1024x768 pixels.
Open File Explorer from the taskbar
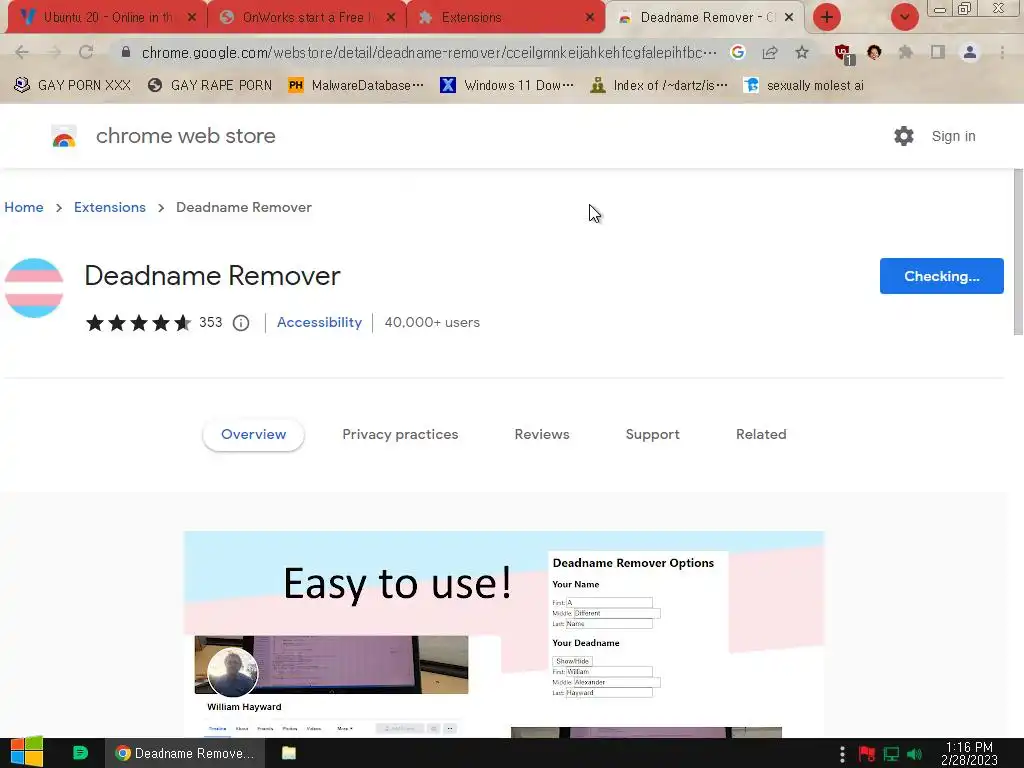tap(289, 753)
